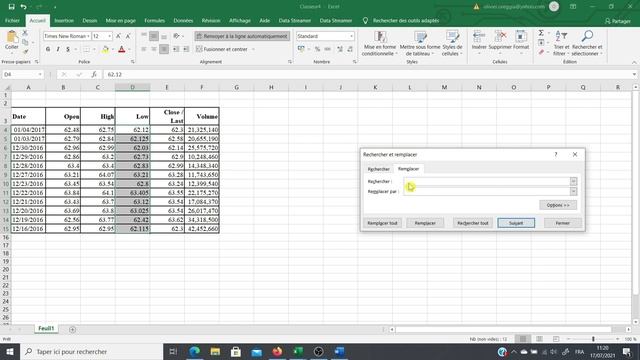Toggle Italique italic formatting
This screenshot has width=640, height=360.
pos(58,49)
